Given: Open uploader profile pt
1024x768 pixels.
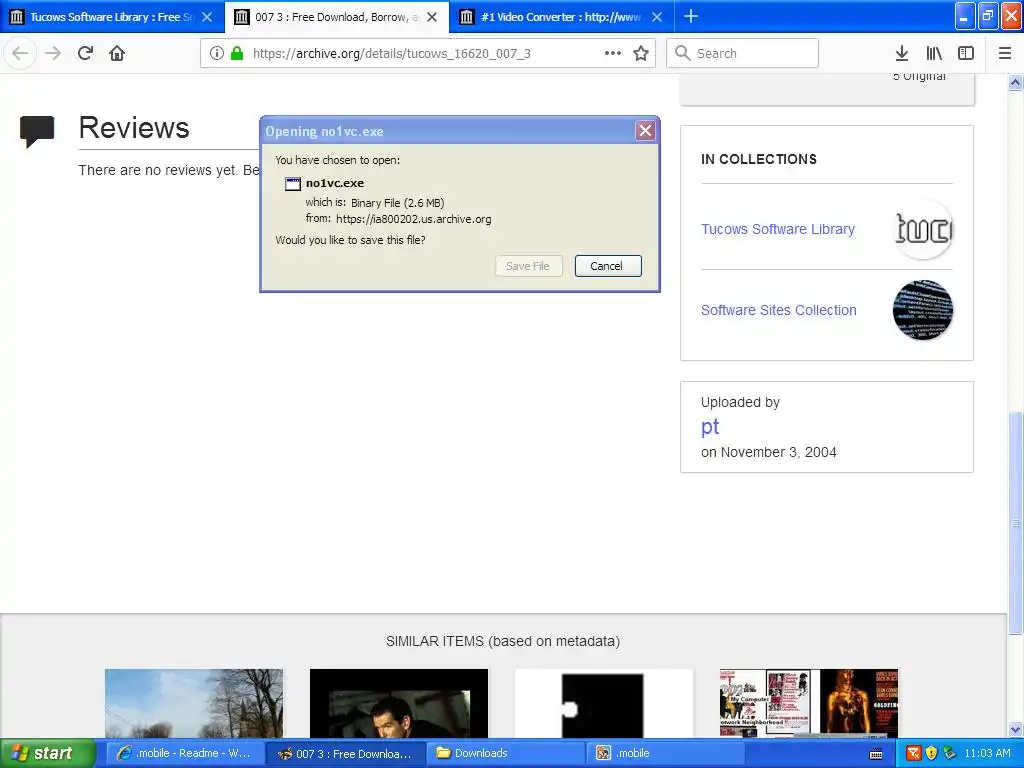Looking at the screenshot, I should [x=710, y=427].
